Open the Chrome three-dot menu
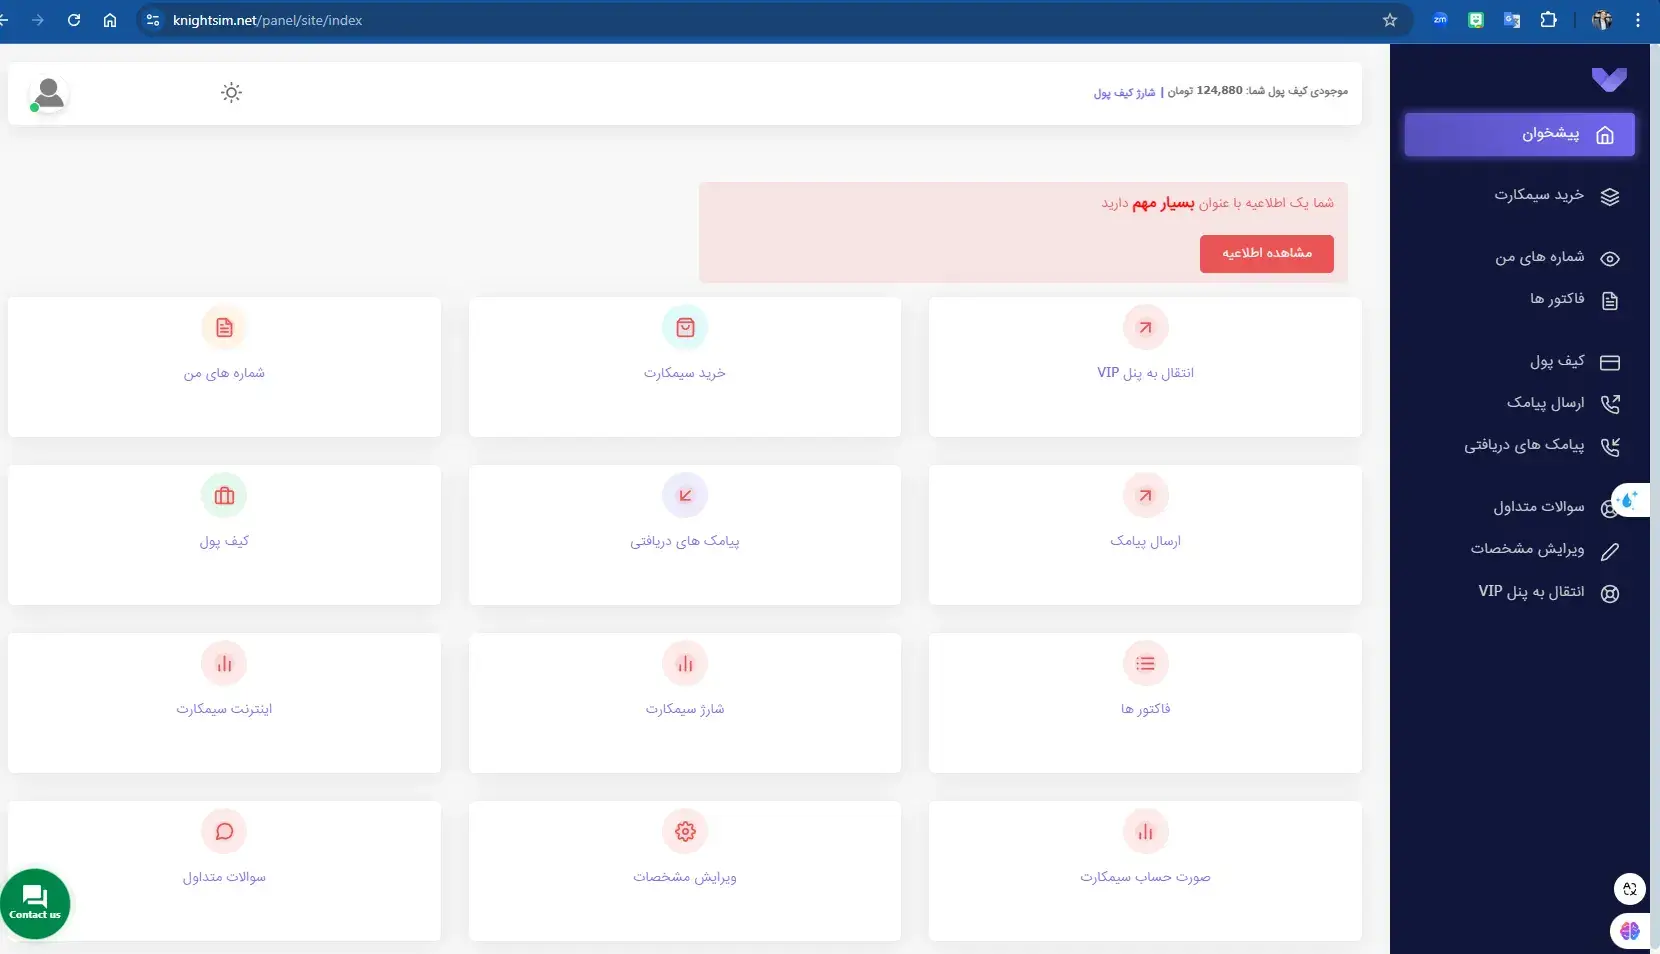Screen dimensions: 1660x954 tap(1638, 20)
